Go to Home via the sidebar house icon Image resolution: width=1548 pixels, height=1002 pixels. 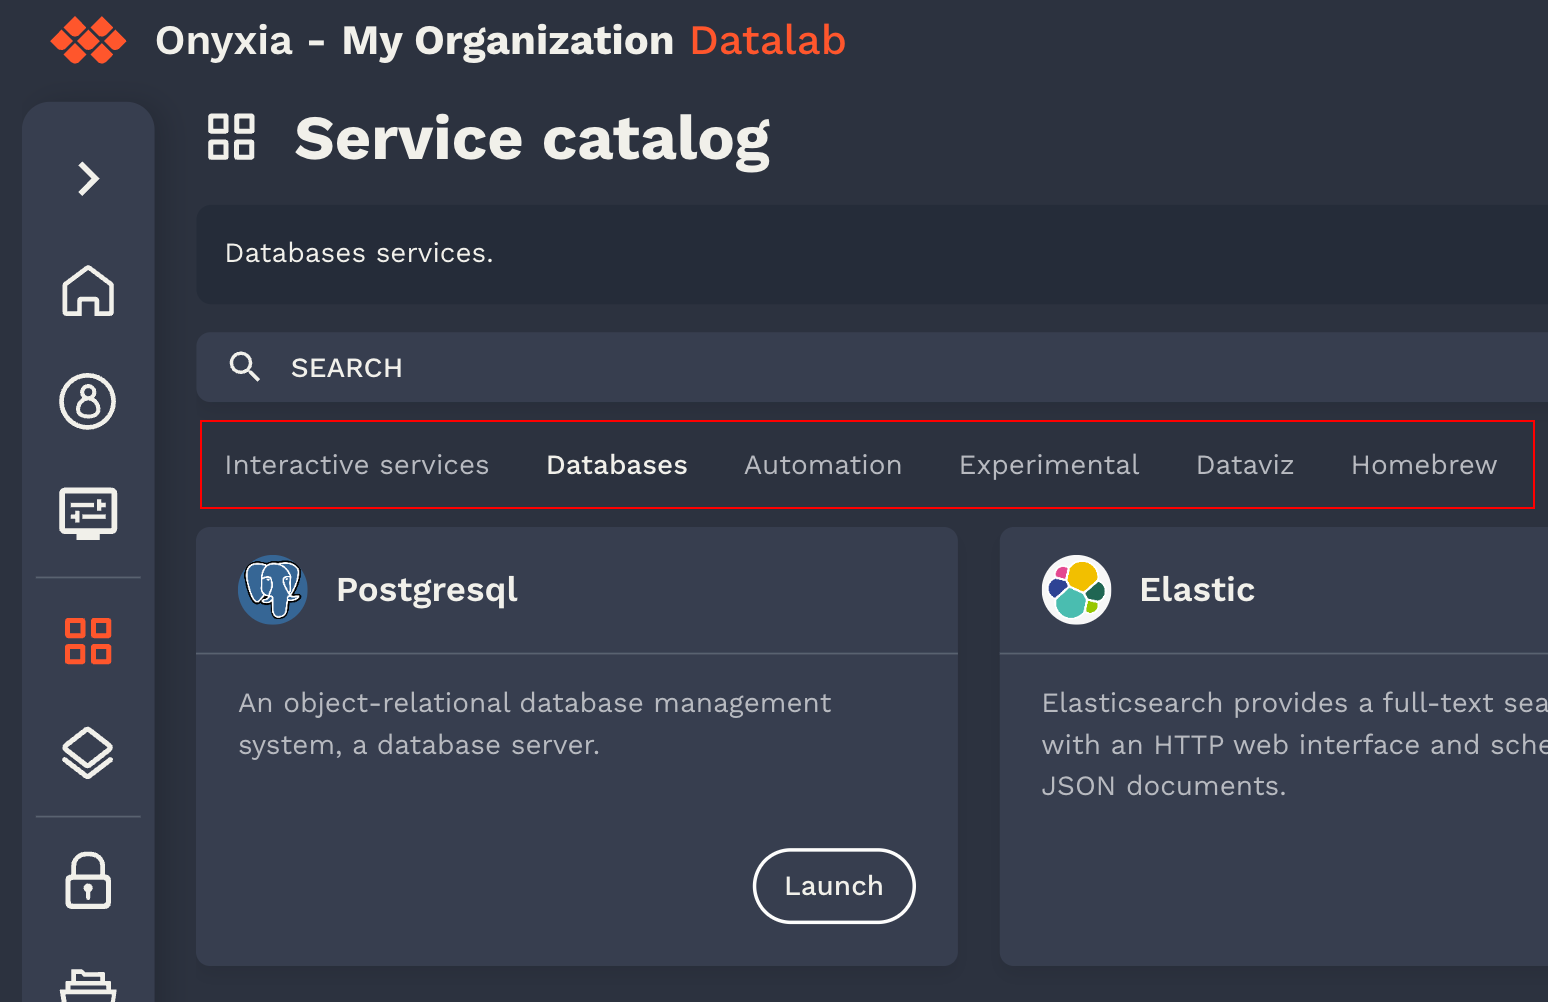click(x=88, y=291)
